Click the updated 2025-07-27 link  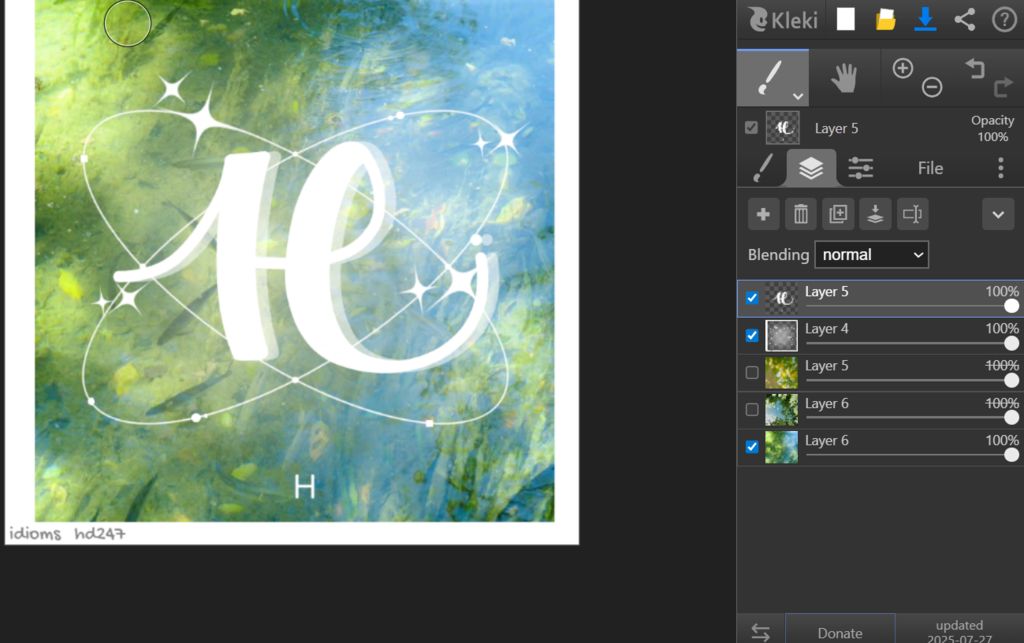959,632
